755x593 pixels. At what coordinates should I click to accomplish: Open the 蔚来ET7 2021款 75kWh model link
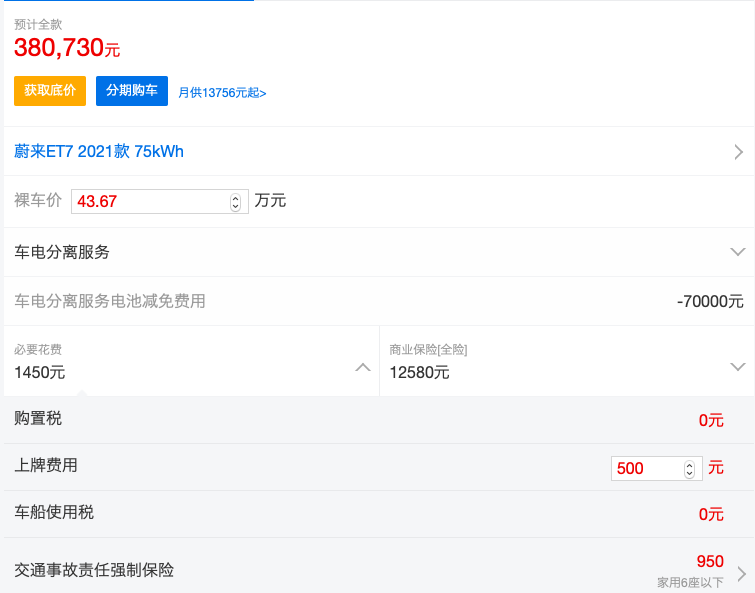point(99,151)
